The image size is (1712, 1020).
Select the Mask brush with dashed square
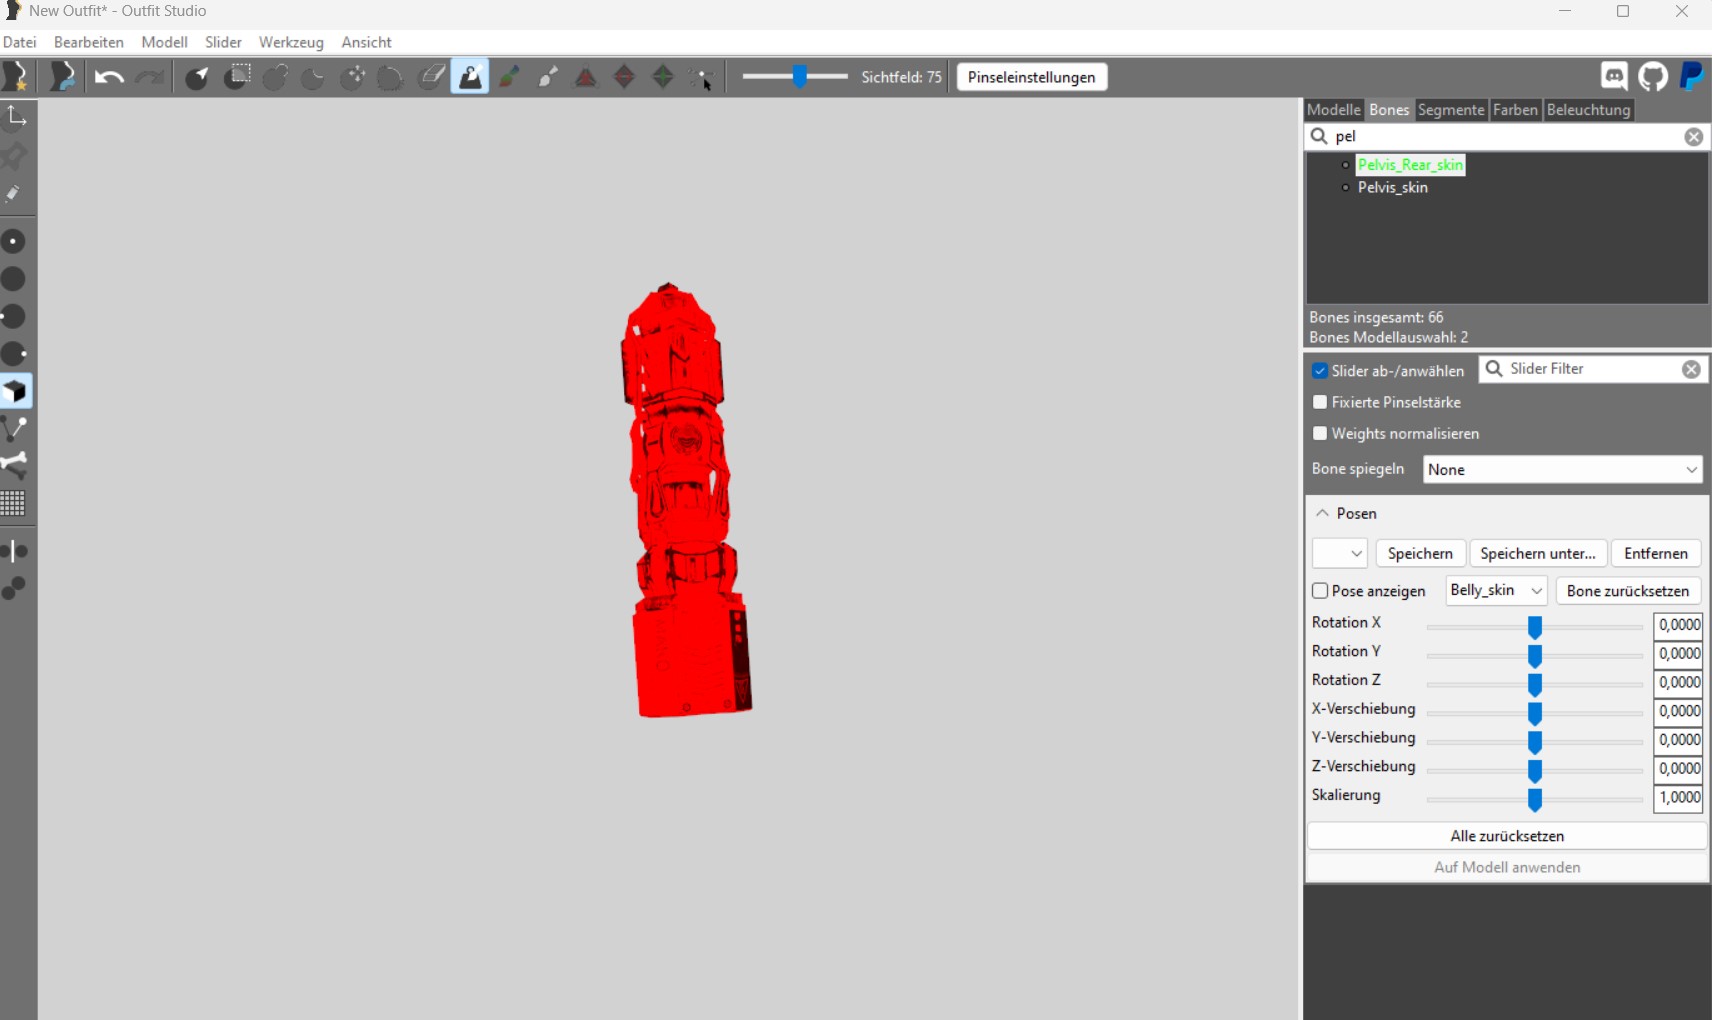pyautogui.click(x=237, y=77)
